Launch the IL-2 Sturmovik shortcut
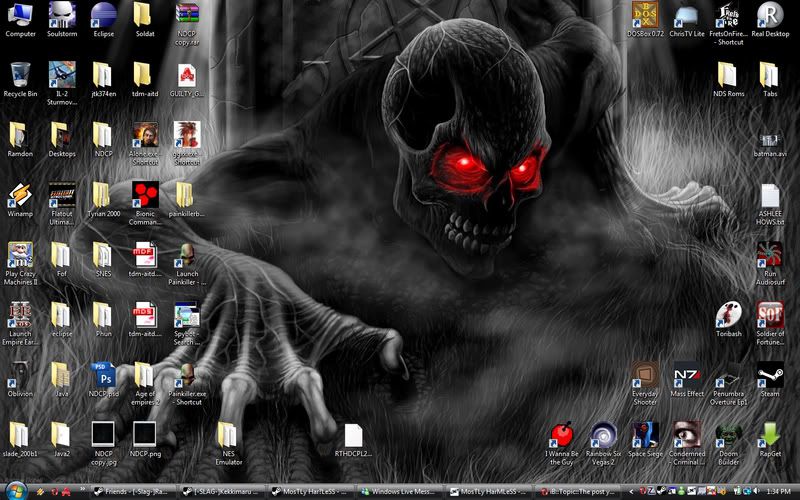800x500 pixels. coord(62,84)
